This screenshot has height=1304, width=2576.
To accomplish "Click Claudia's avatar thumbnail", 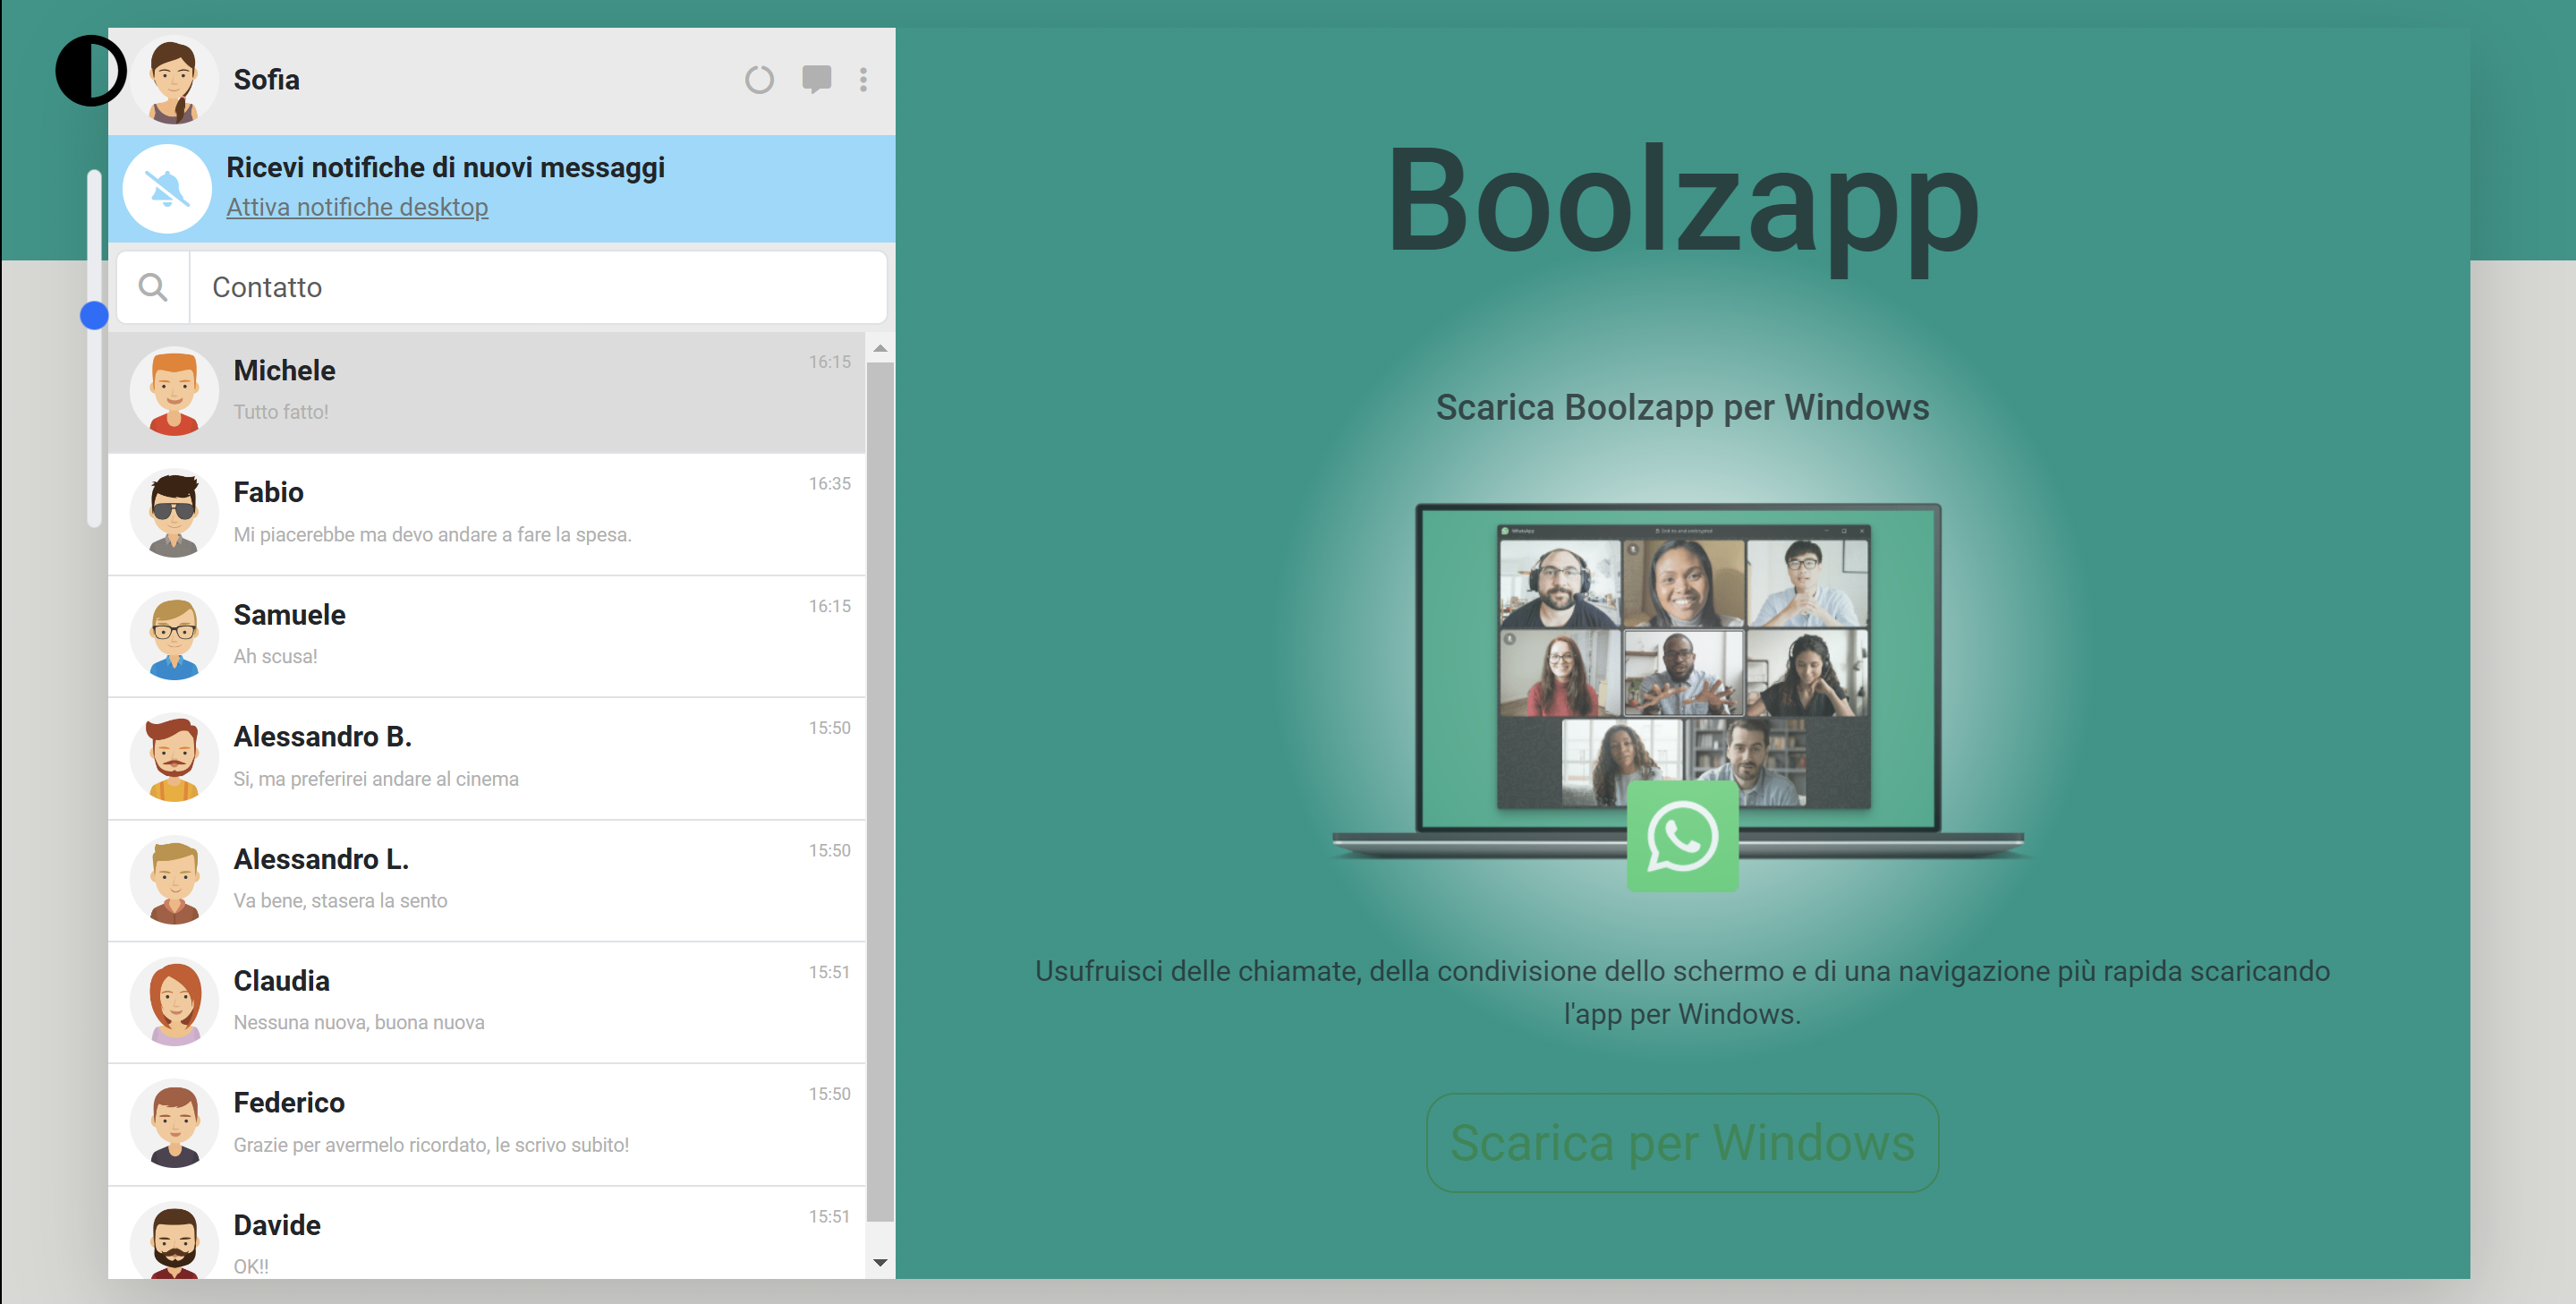I will (x=174, y=1002).
